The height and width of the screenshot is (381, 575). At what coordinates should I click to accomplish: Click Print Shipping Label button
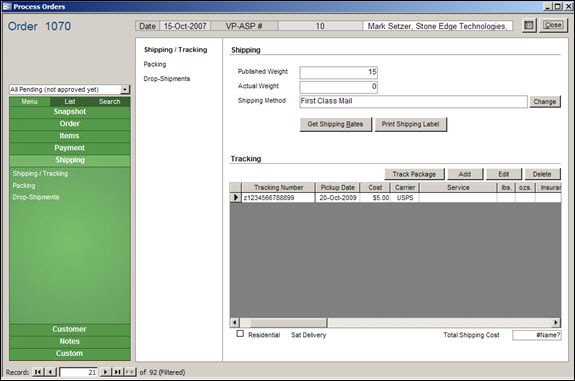[410, 124]
